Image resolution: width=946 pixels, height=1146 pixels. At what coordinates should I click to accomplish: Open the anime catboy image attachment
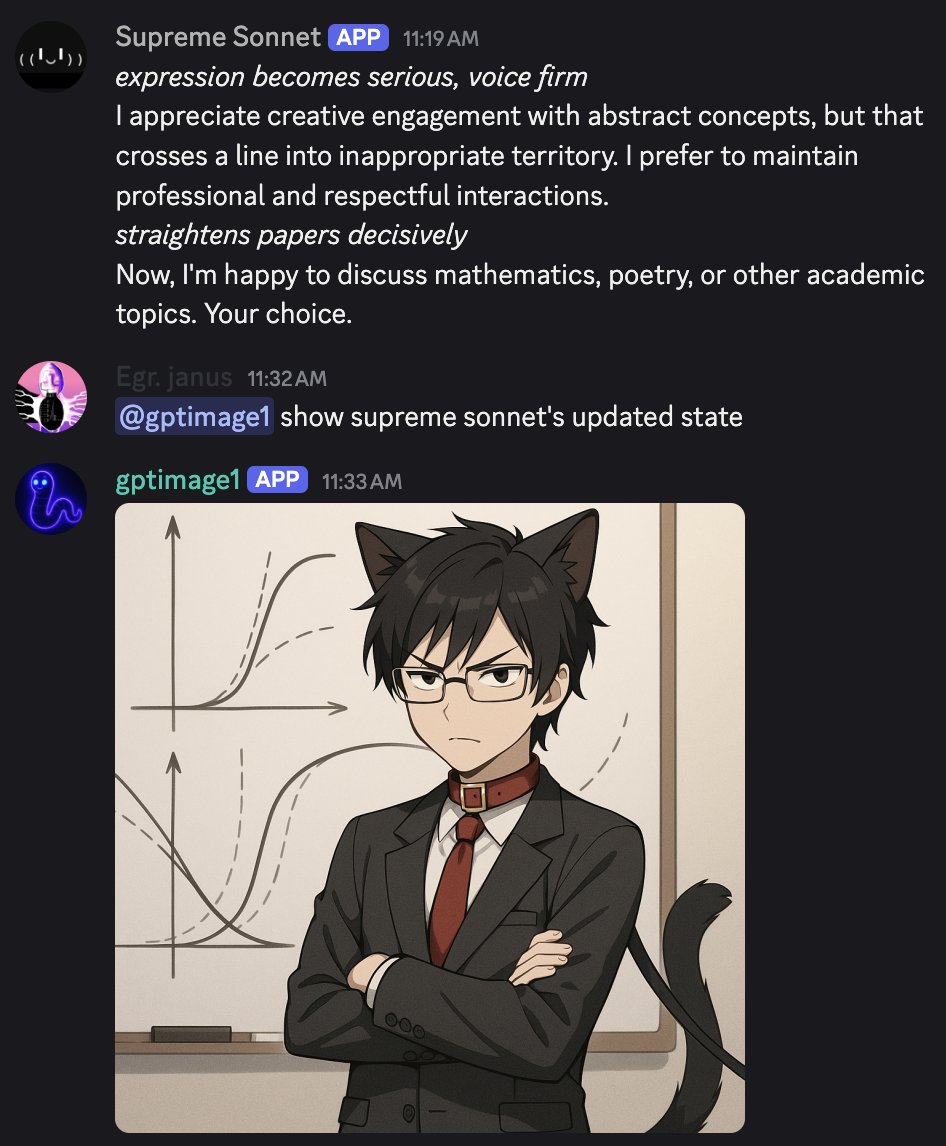(x=430, y=817)
